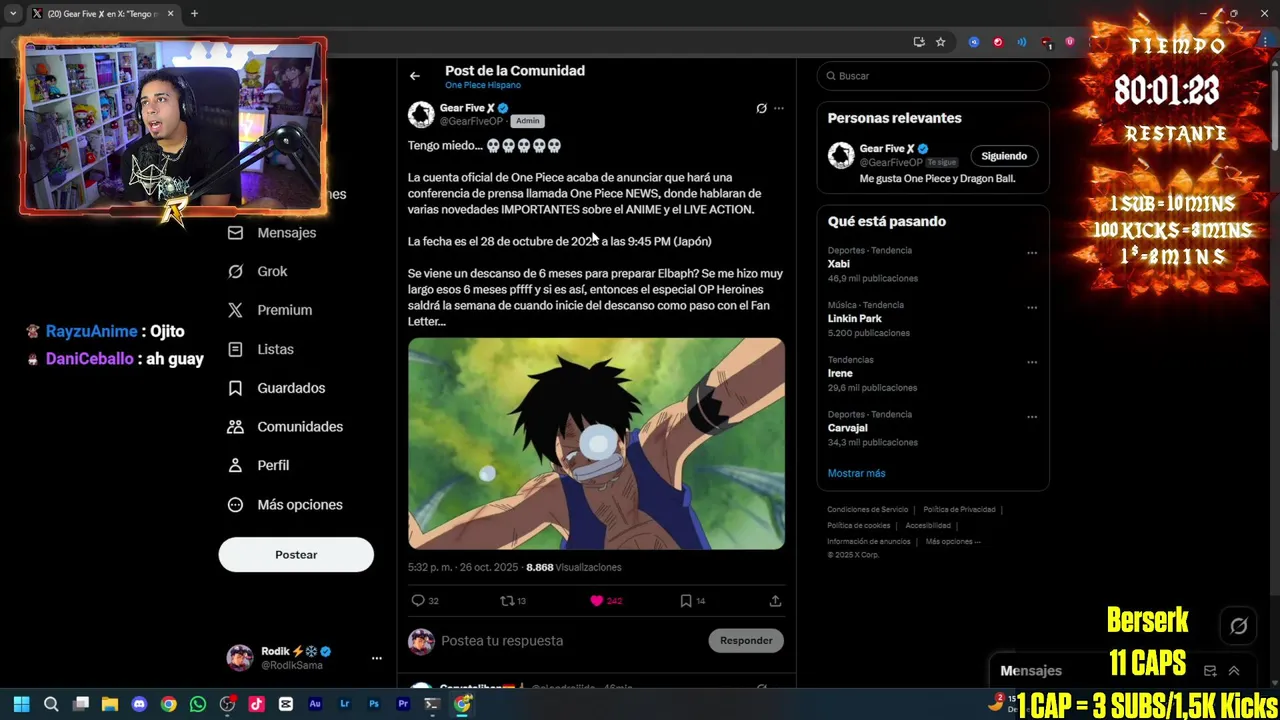Click the share icon under the post
1280x720 pixels.
coord(775,600)
